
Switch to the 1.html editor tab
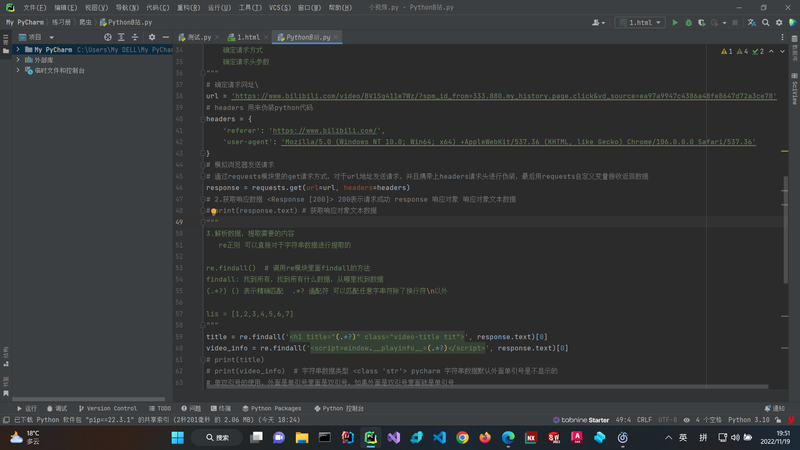tap(248, 37)
